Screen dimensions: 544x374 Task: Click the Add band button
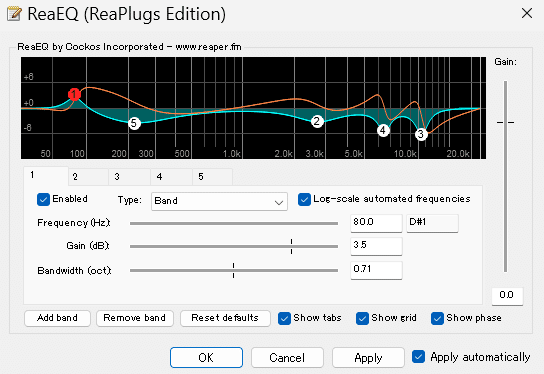[57, 318]
